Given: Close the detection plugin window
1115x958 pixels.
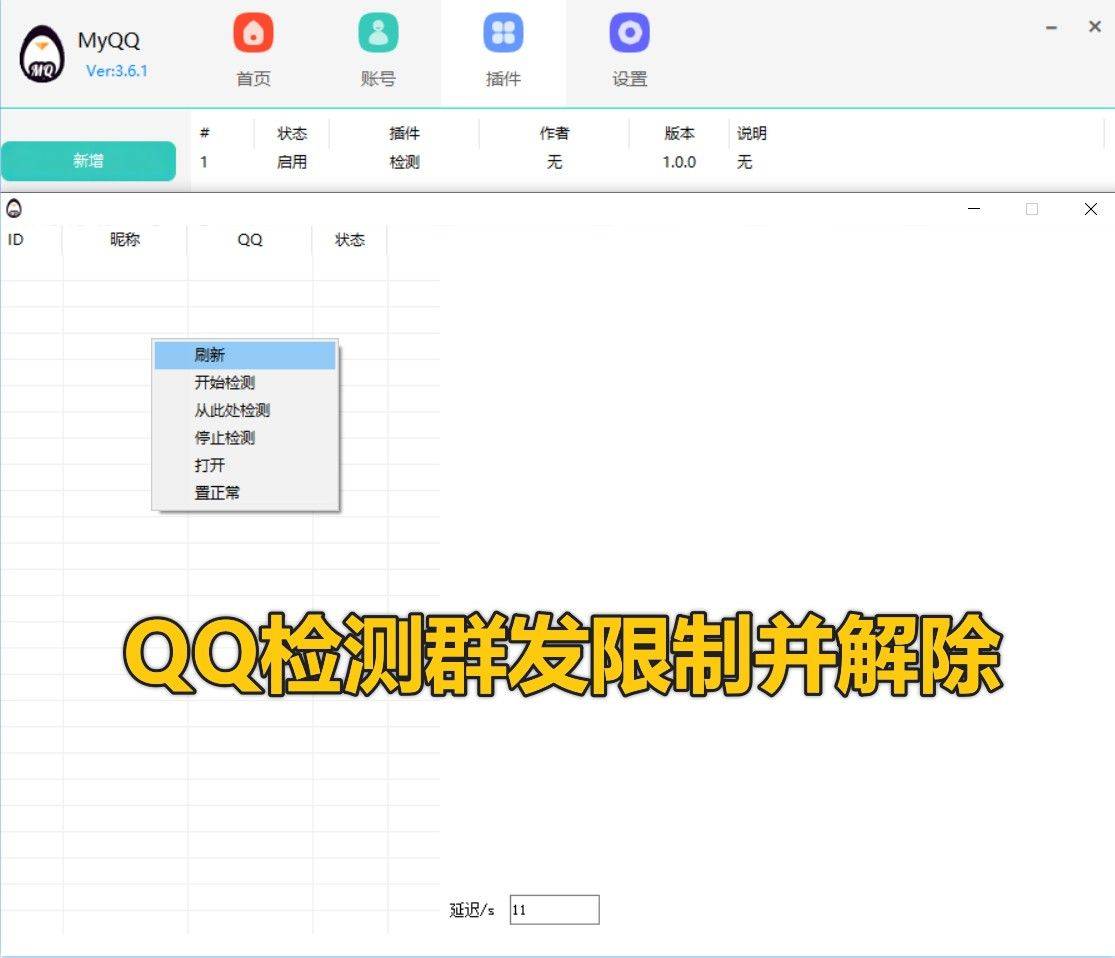Looking at the screenshot, I should pos(1090,209).
